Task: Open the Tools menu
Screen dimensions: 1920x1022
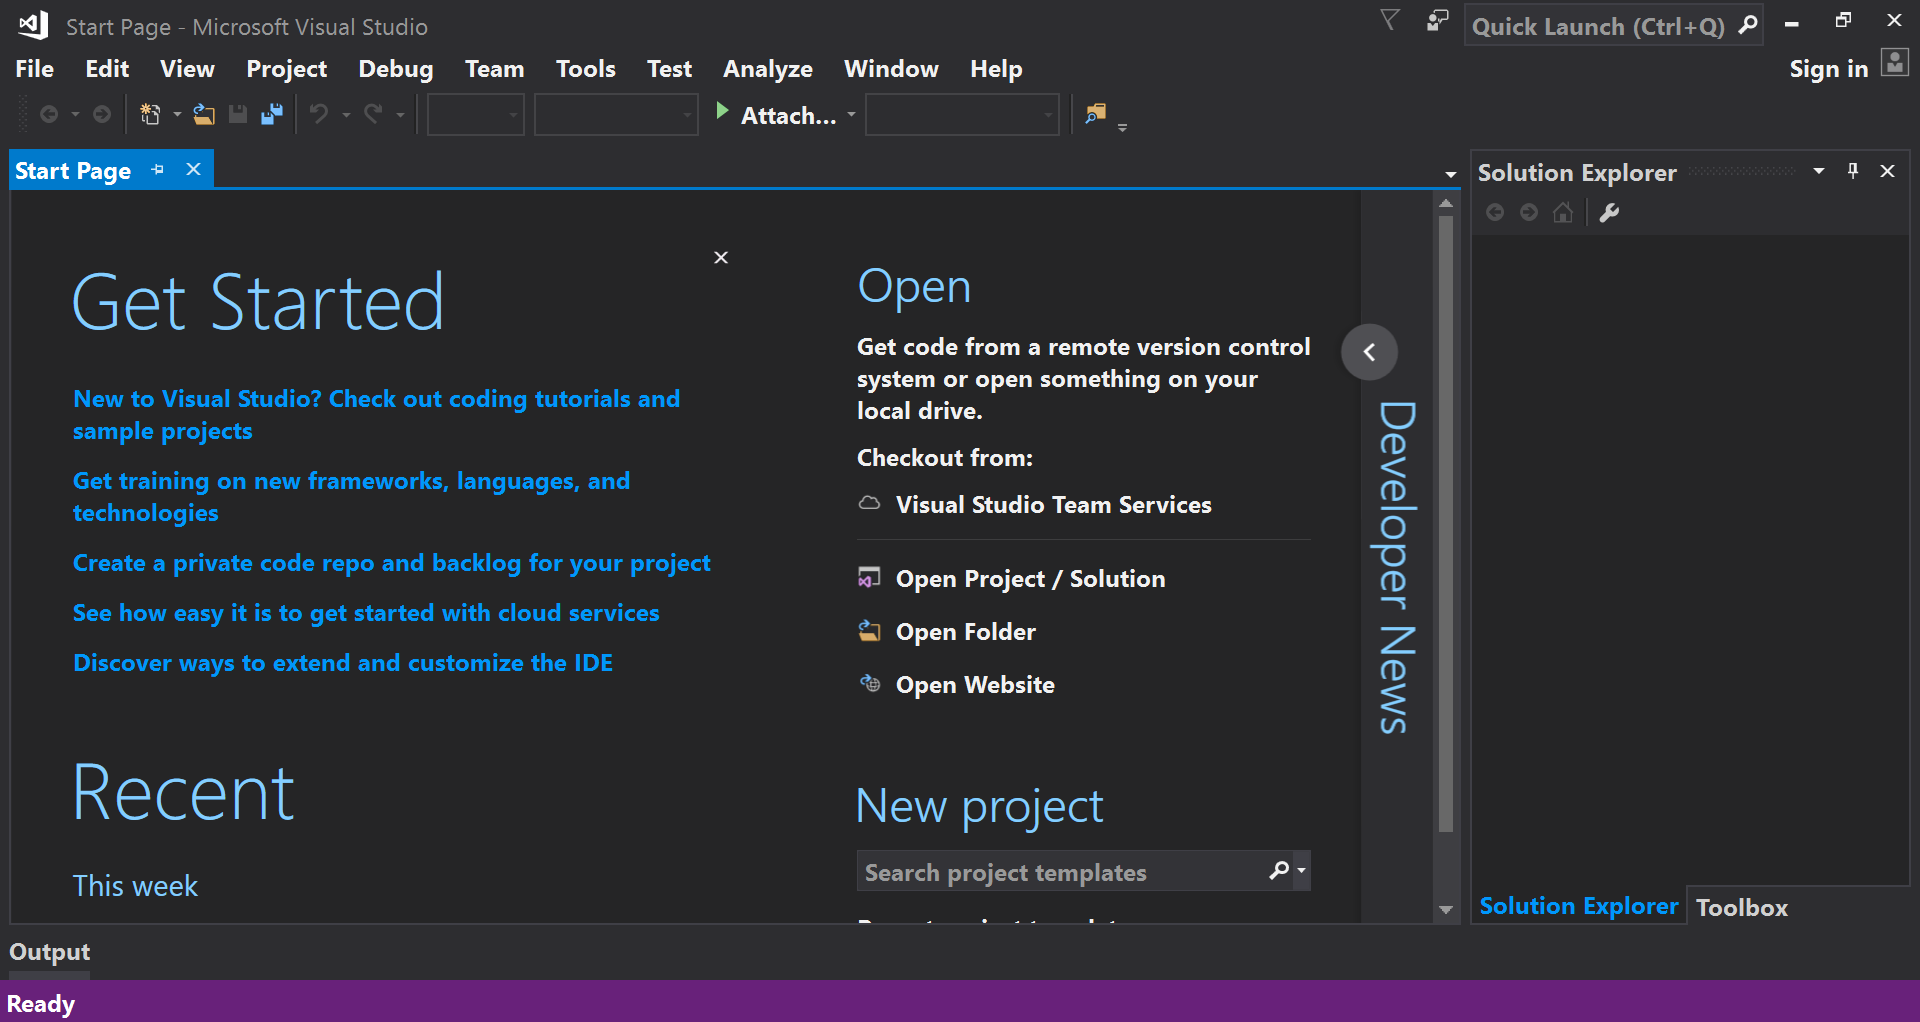Action: (586, 69)
